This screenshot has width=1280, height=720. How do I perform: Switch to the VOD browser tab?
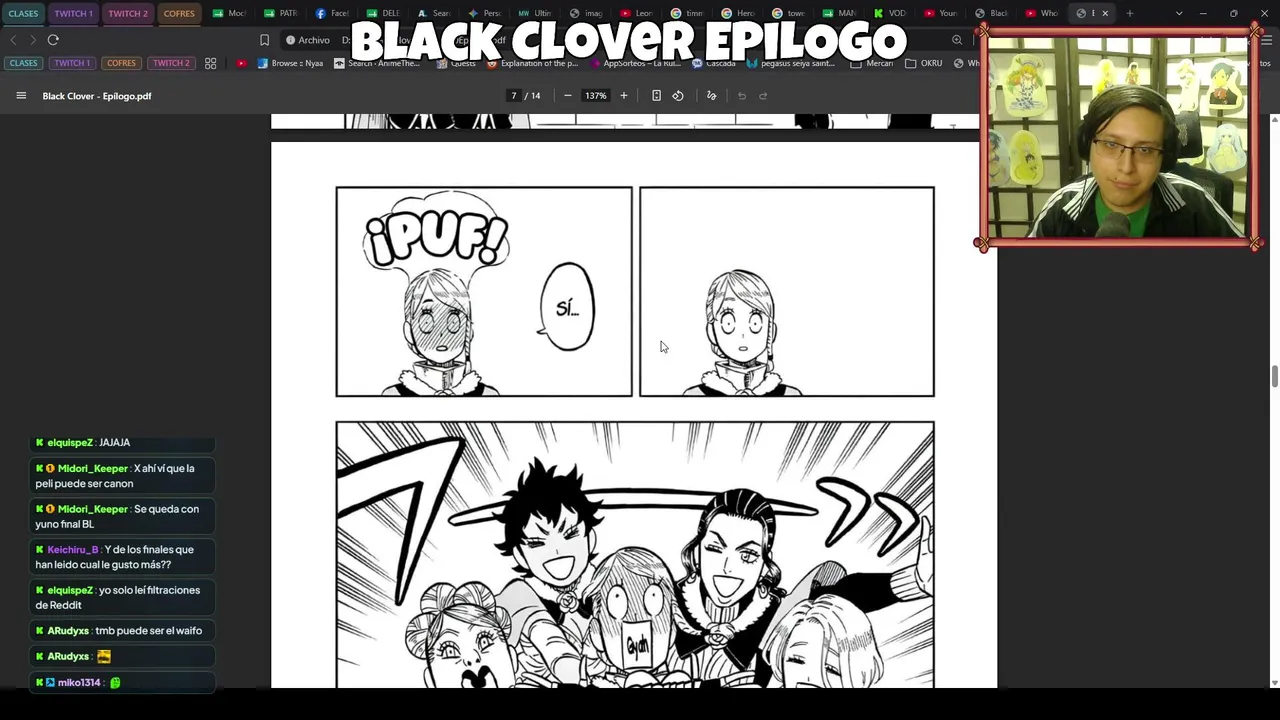890,13
